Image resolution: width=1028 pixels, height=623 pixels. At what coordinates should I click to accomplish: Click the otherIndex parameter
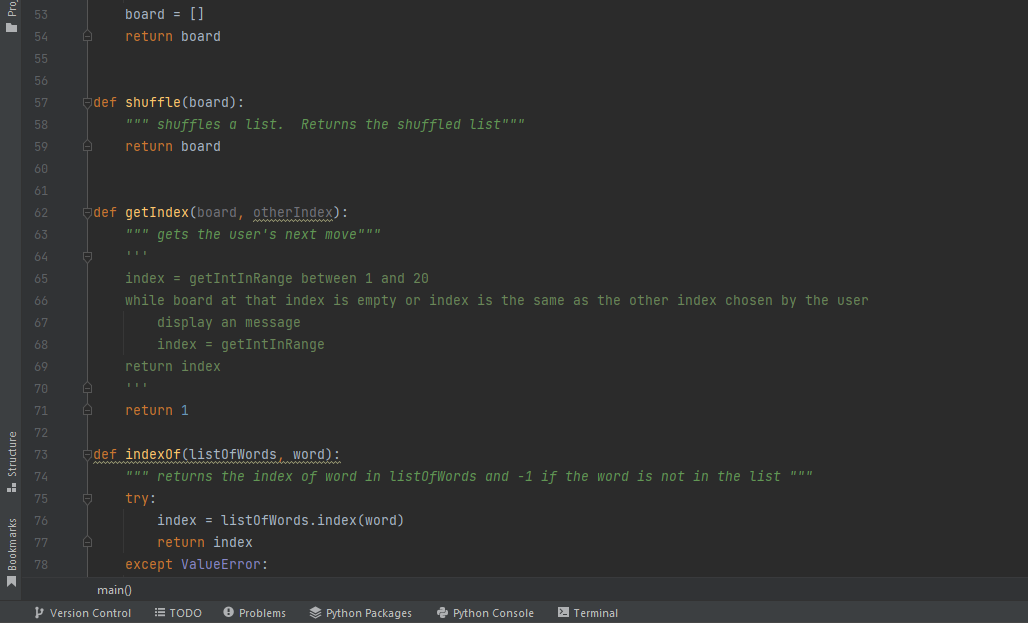[x=293, y=212]
